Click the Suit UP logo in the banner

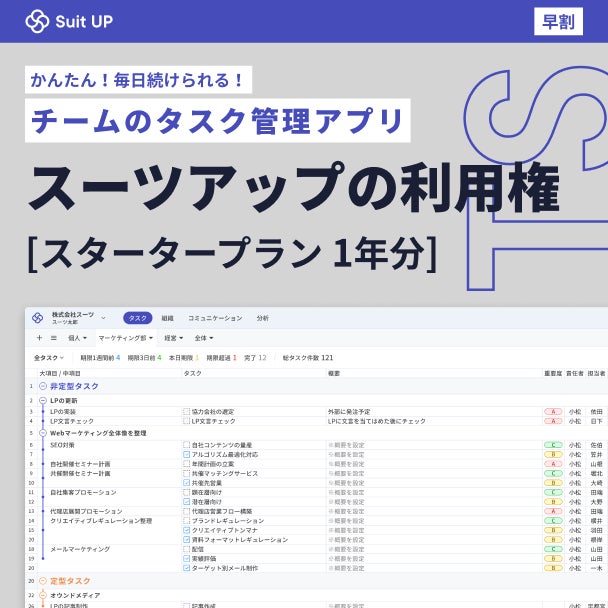tap(69, 21)
